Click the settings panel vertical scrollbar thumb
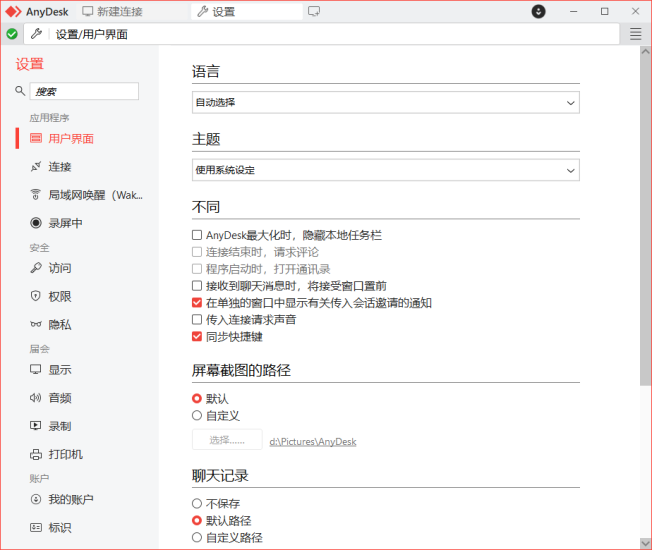Screen dimensions: 652x550 pos(645,221)
